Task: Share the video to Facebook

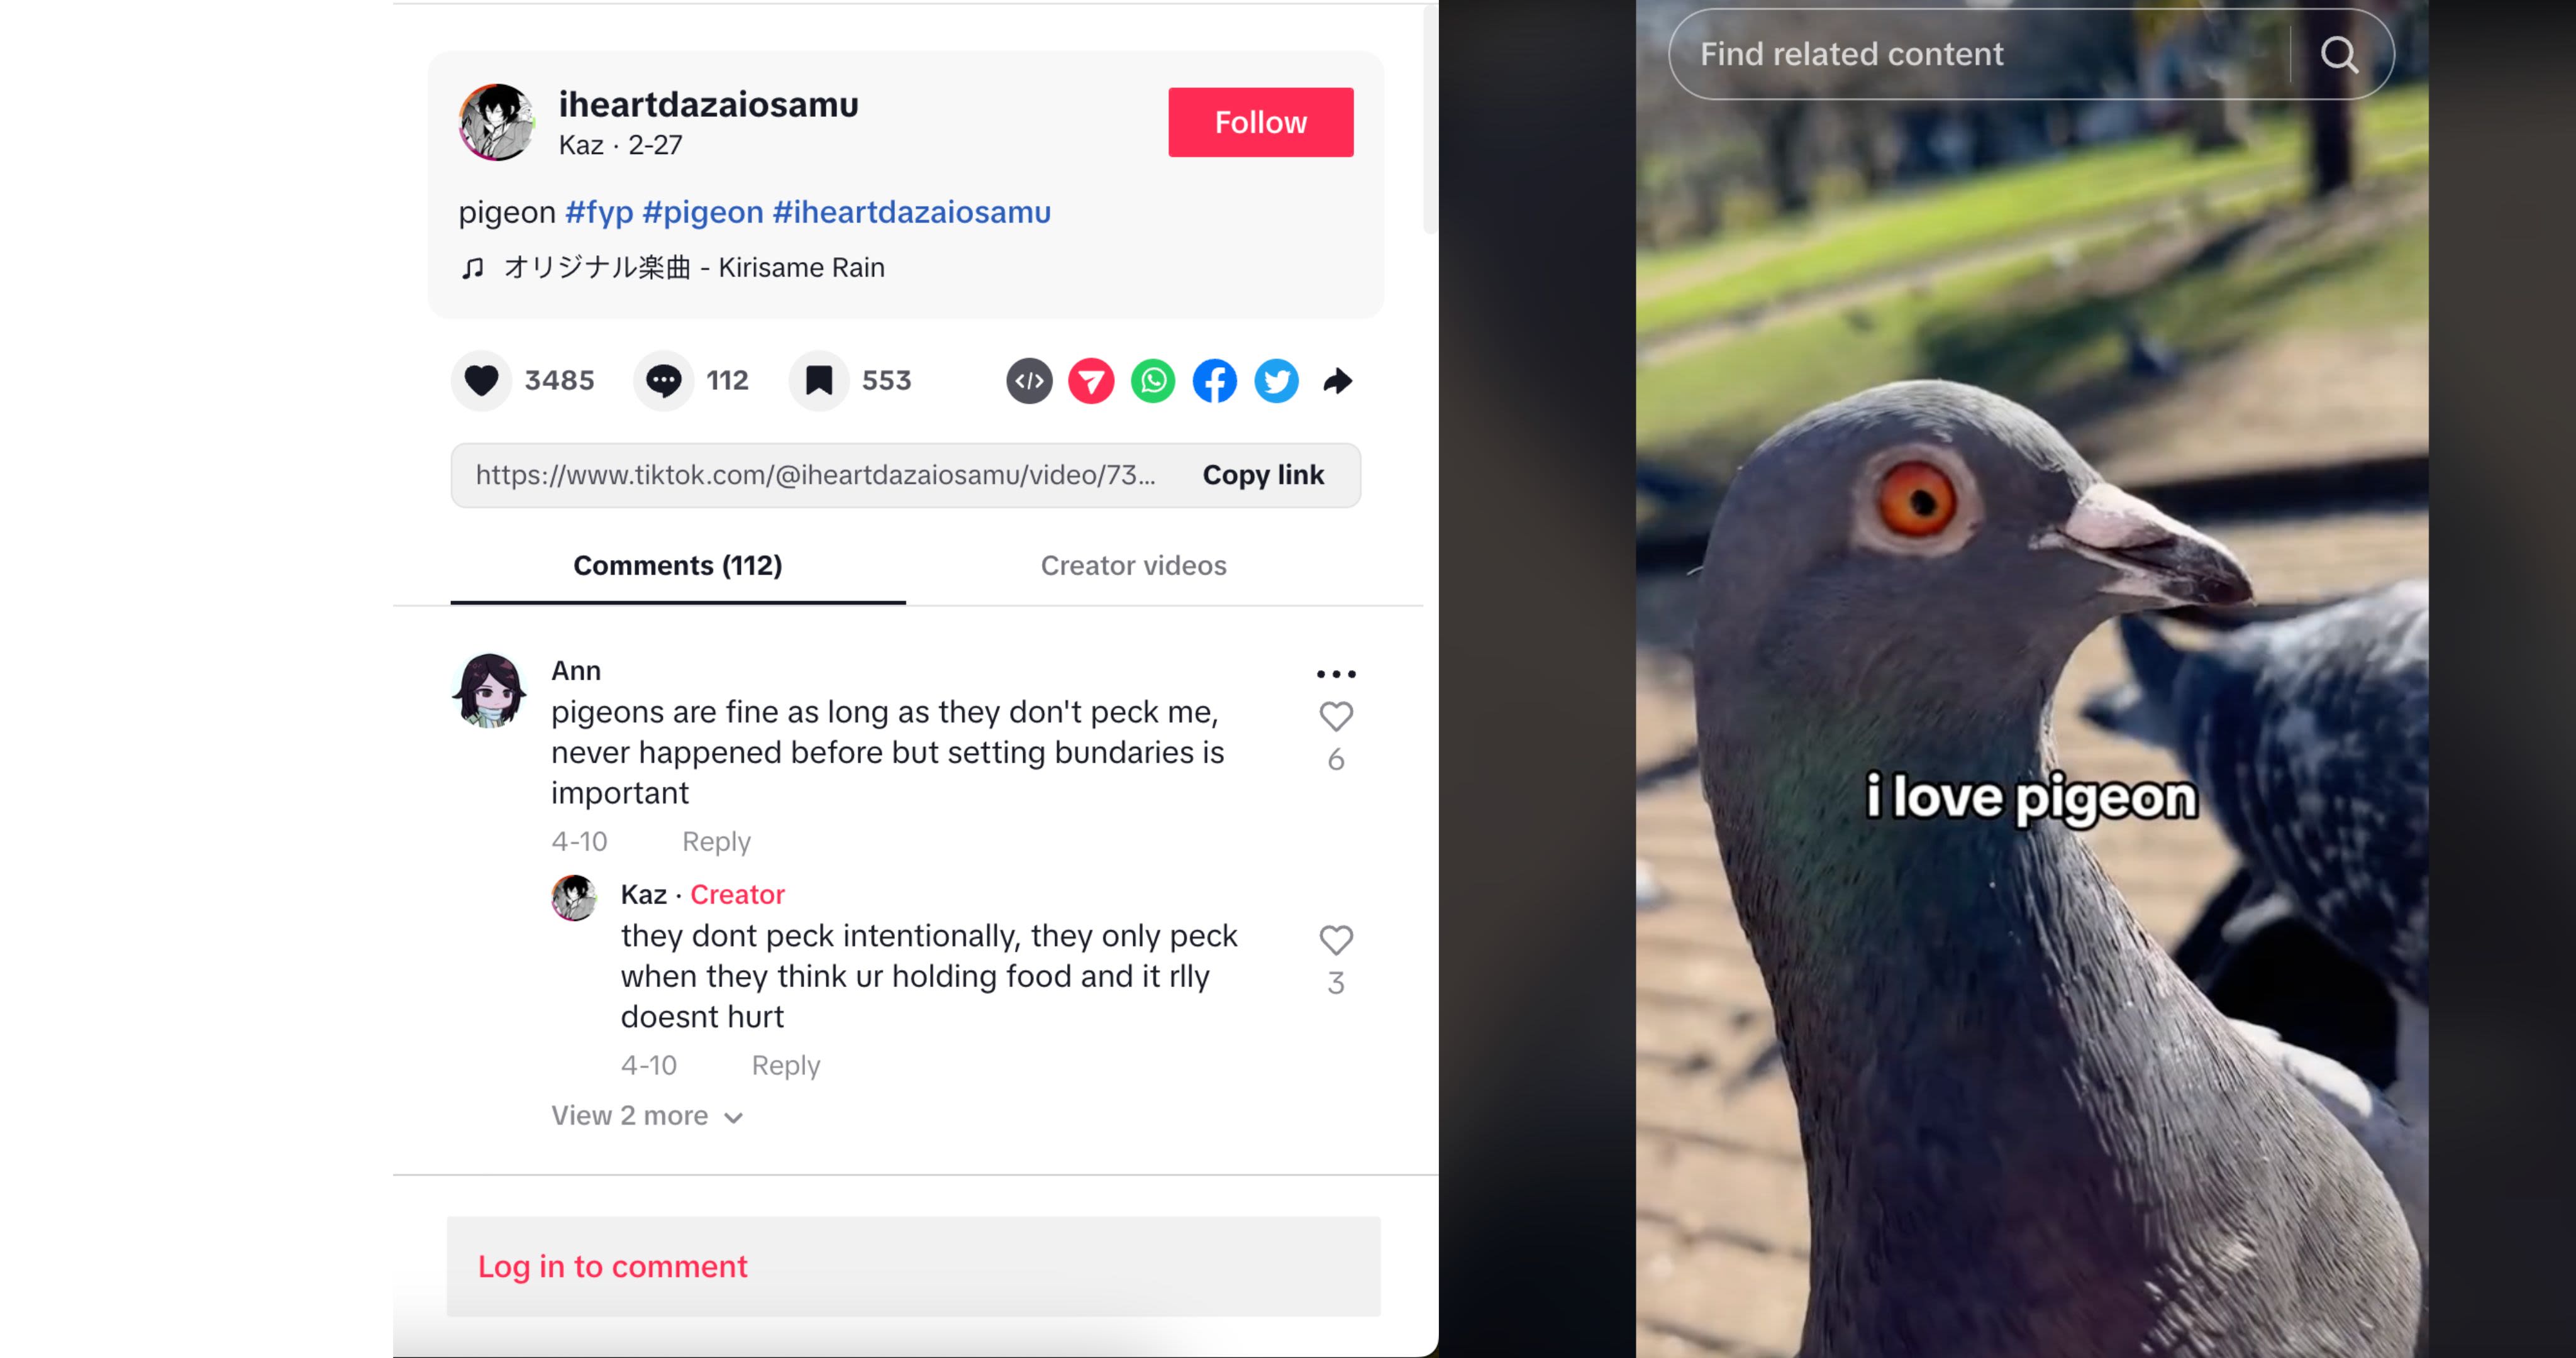Action: [x=1215, y=381]
